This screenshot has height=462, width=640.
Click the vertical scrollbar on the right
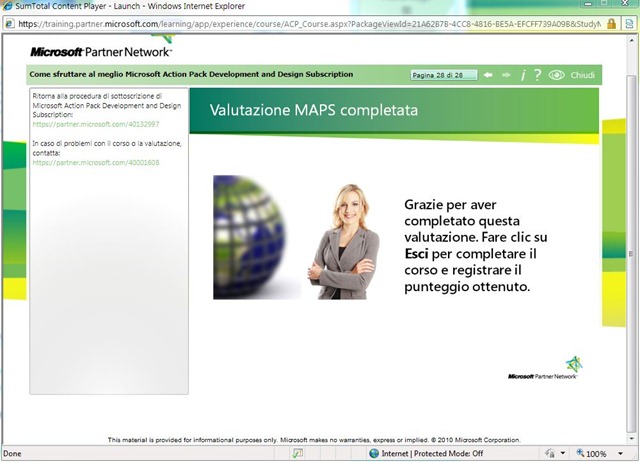(631, 253)
